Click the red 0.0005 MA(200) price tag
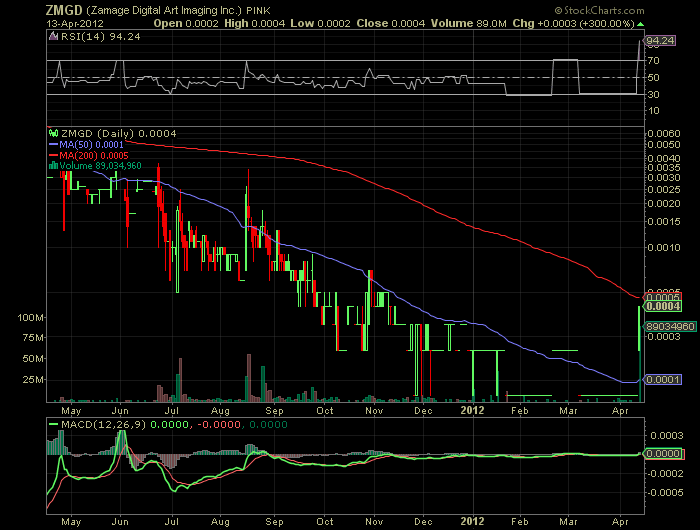Viewport: 700px width, 530px height. pyautogui.click(x=662, y=297)
